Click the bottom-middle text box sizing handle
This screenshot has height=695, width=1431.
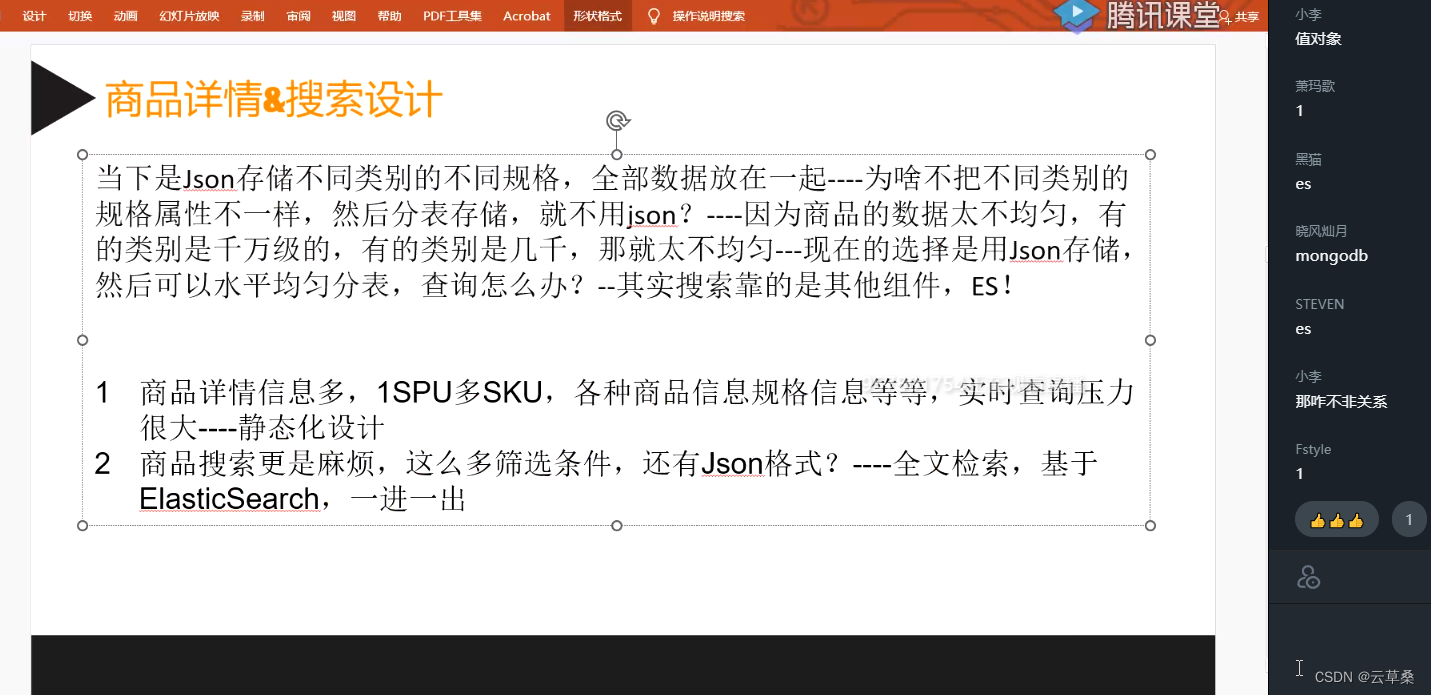click(617, 525)
